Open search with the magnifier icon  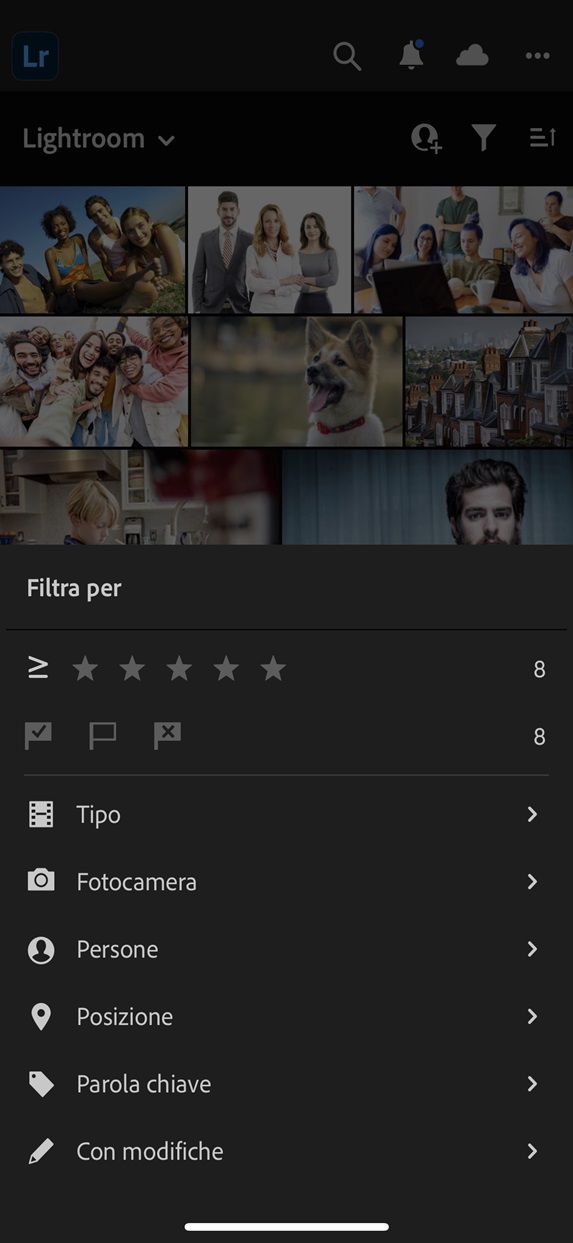tap(347, 56)
